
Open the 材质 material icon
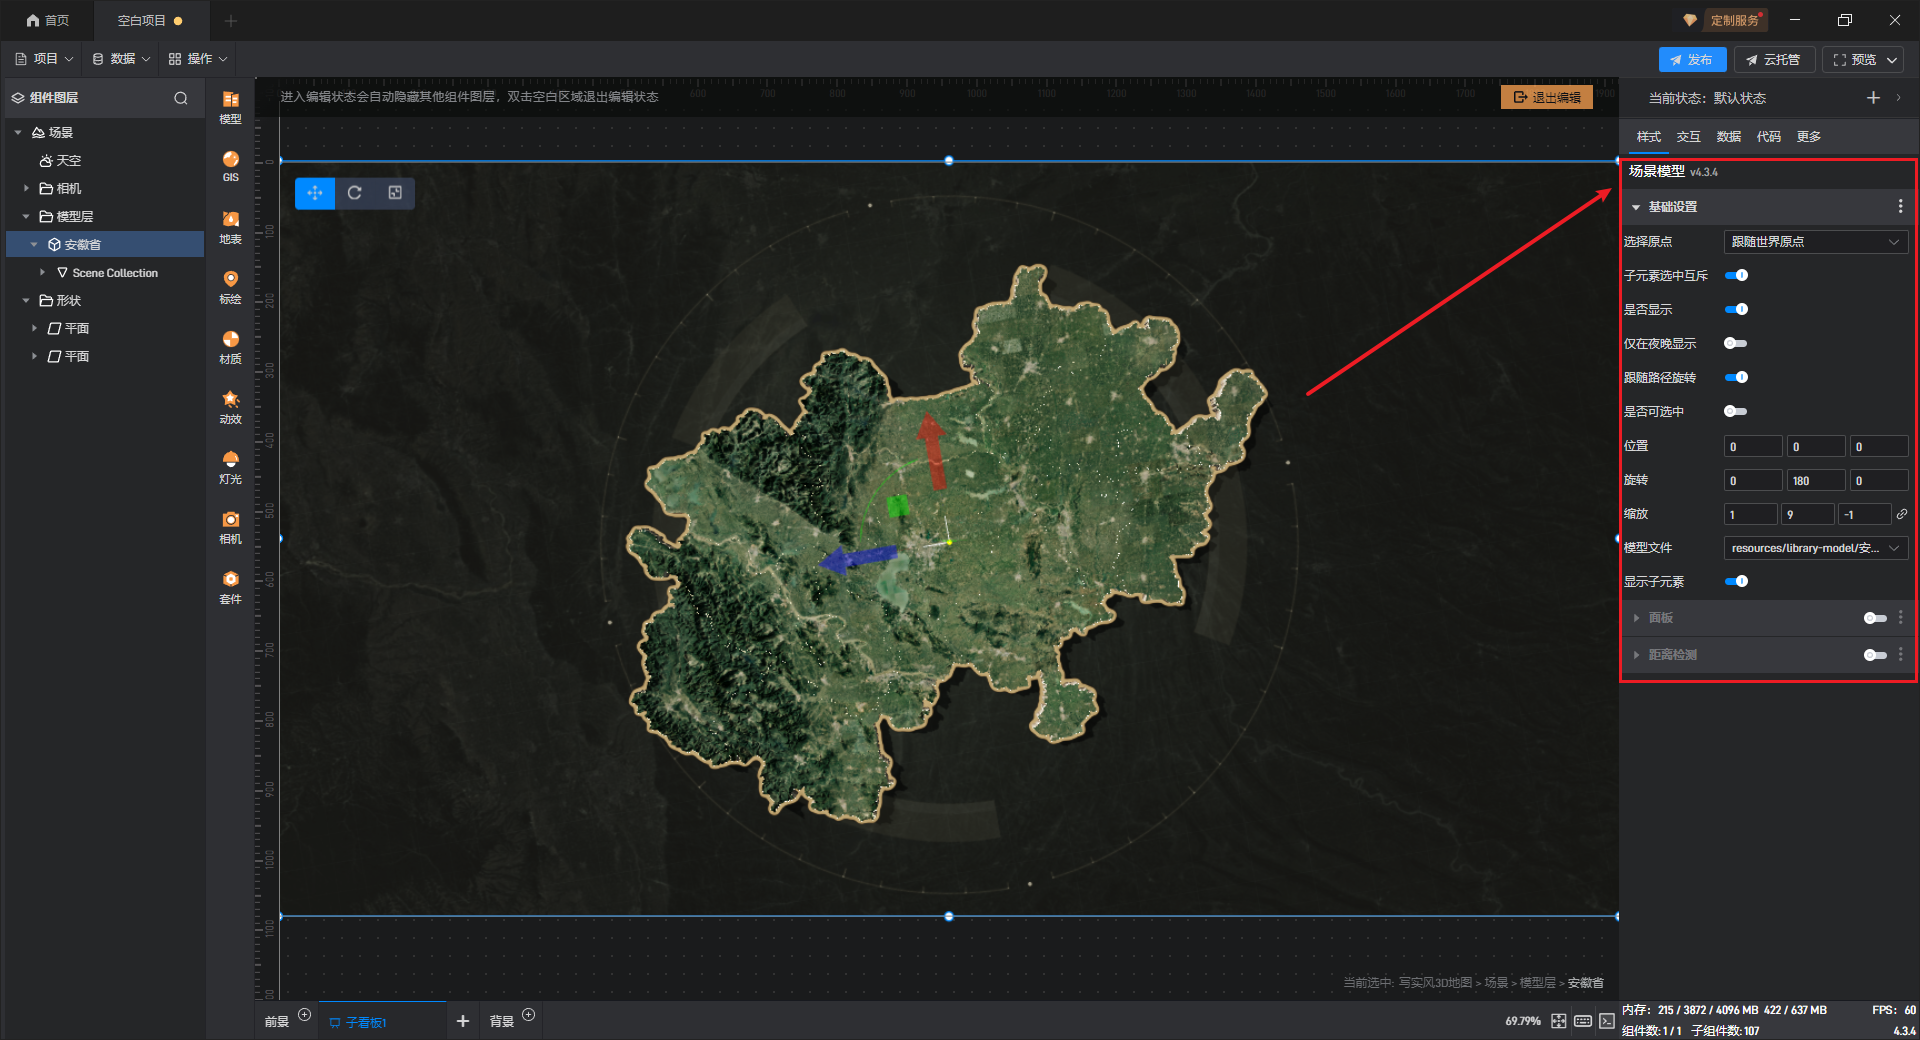click(230, 346)
